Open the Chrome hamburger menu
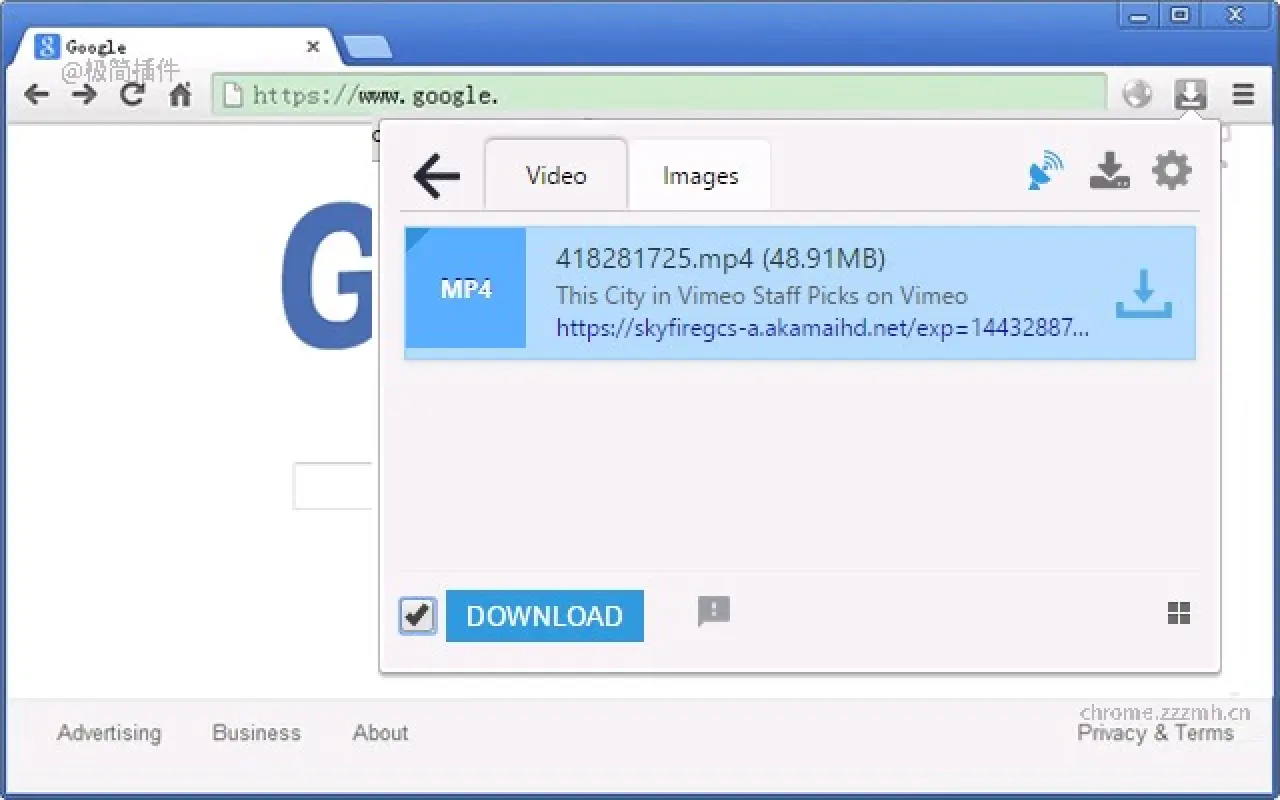1280x800 pixels. pos(1242,94)
